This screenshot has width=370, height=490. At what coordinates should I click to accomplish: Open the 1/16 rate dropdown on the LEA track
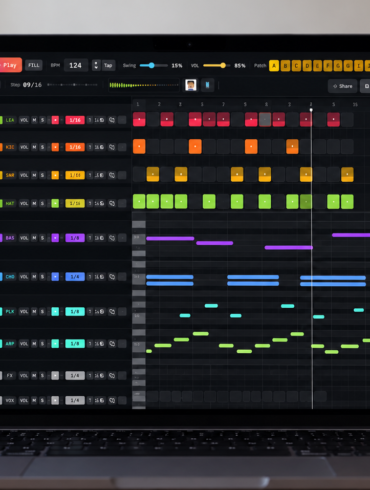(75, 120)
